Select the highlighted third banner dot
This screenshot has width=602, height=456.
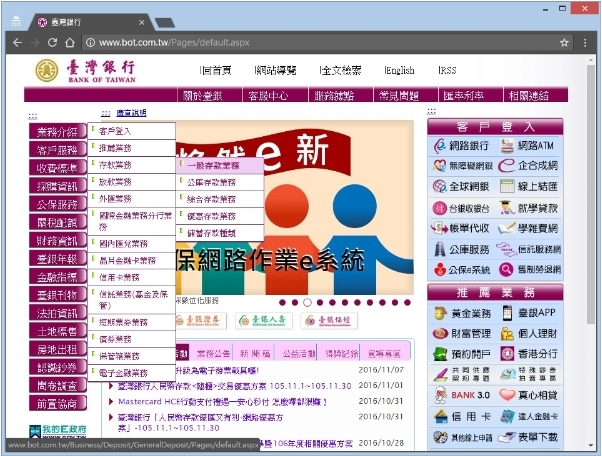point(307,302)
